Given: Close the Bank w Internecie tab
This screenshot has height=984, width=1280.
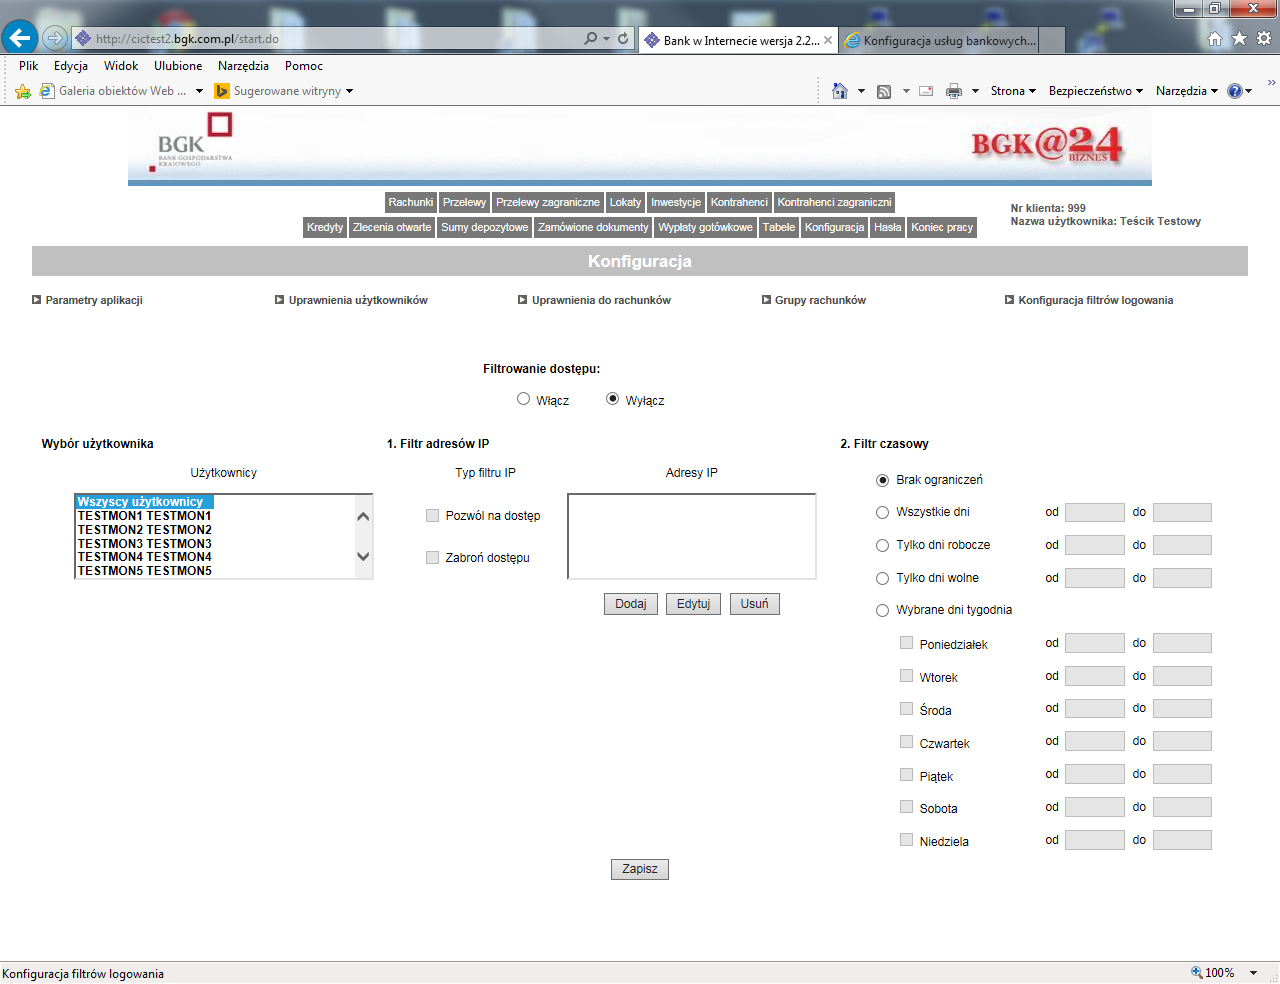Looking at the screenshot, I should click(828, 40).
